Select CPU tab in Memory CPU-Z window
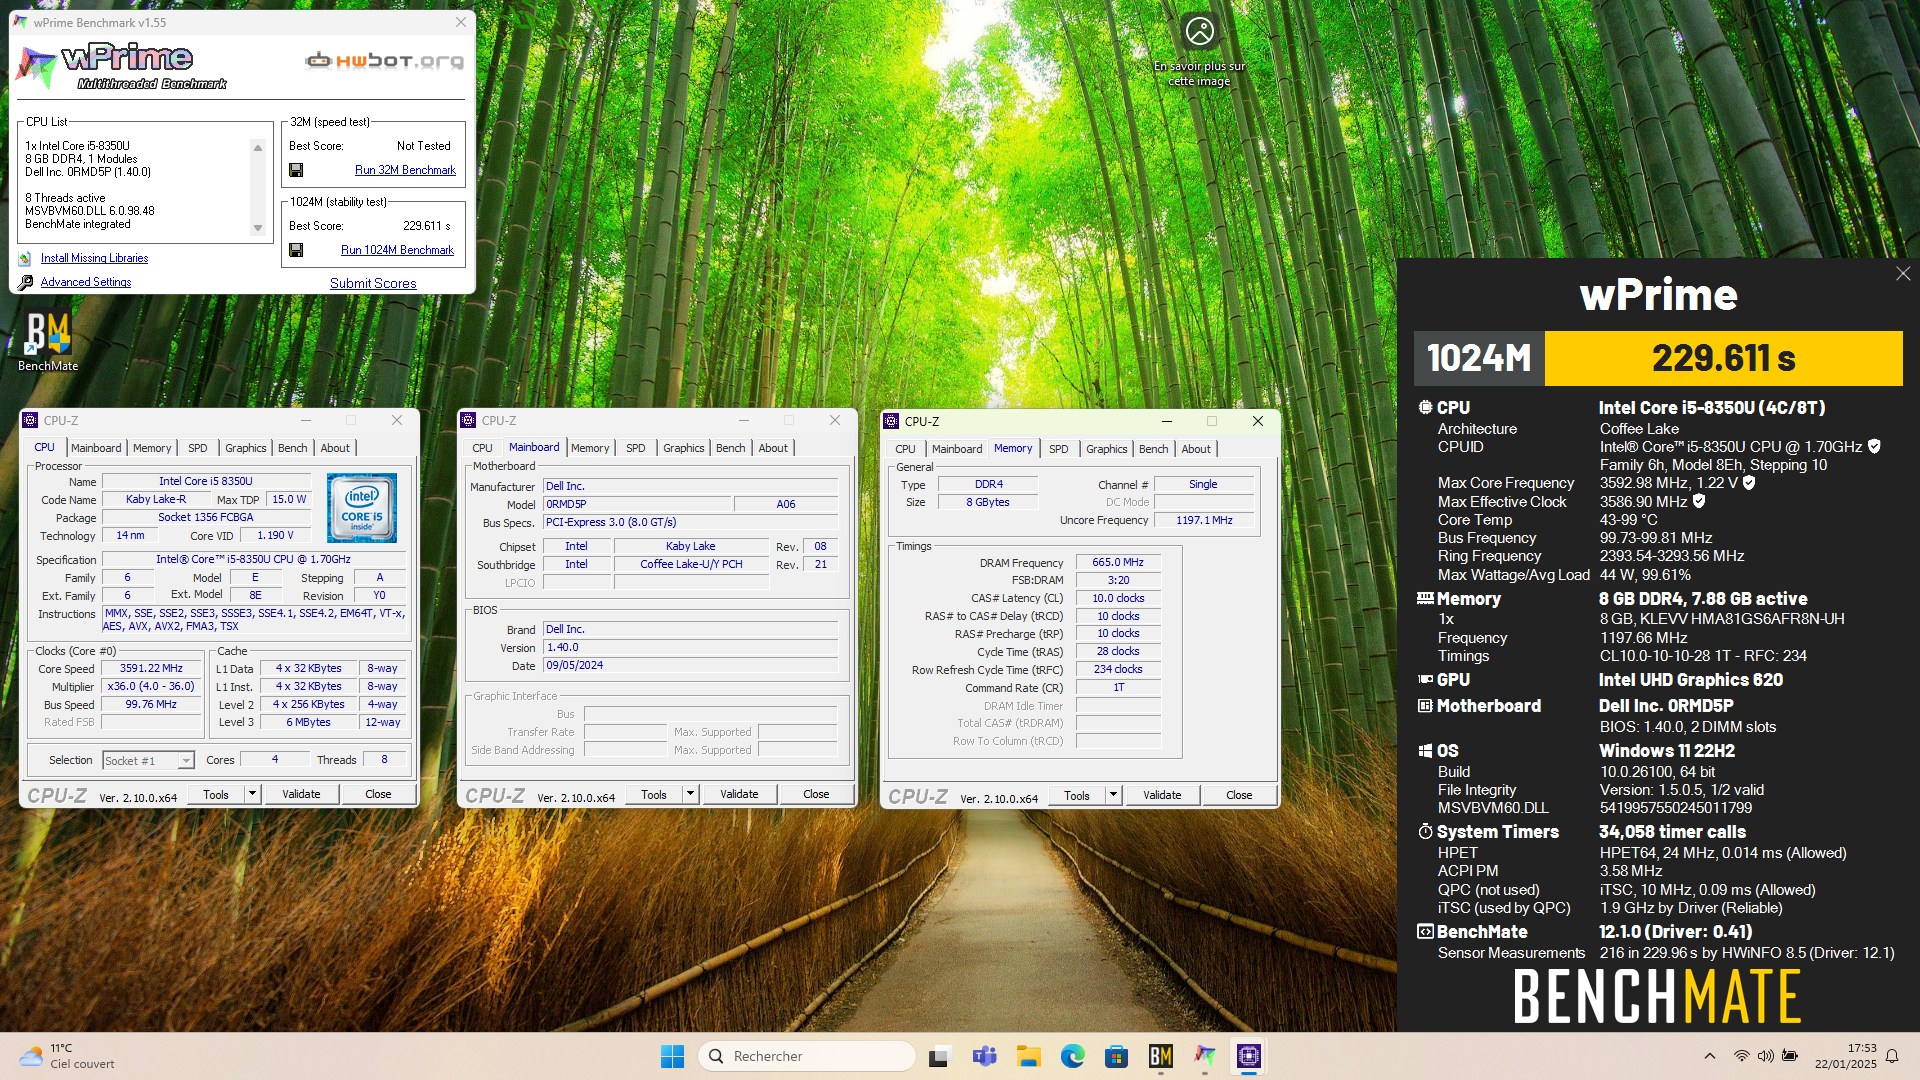Image resolution: width=1920 pixels, height=1080 pixels. (905, 449)
